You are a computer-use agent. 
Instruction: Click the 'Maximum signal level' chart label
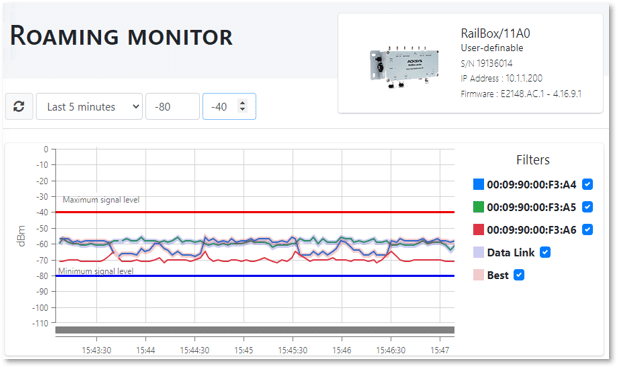coord(101,200)
